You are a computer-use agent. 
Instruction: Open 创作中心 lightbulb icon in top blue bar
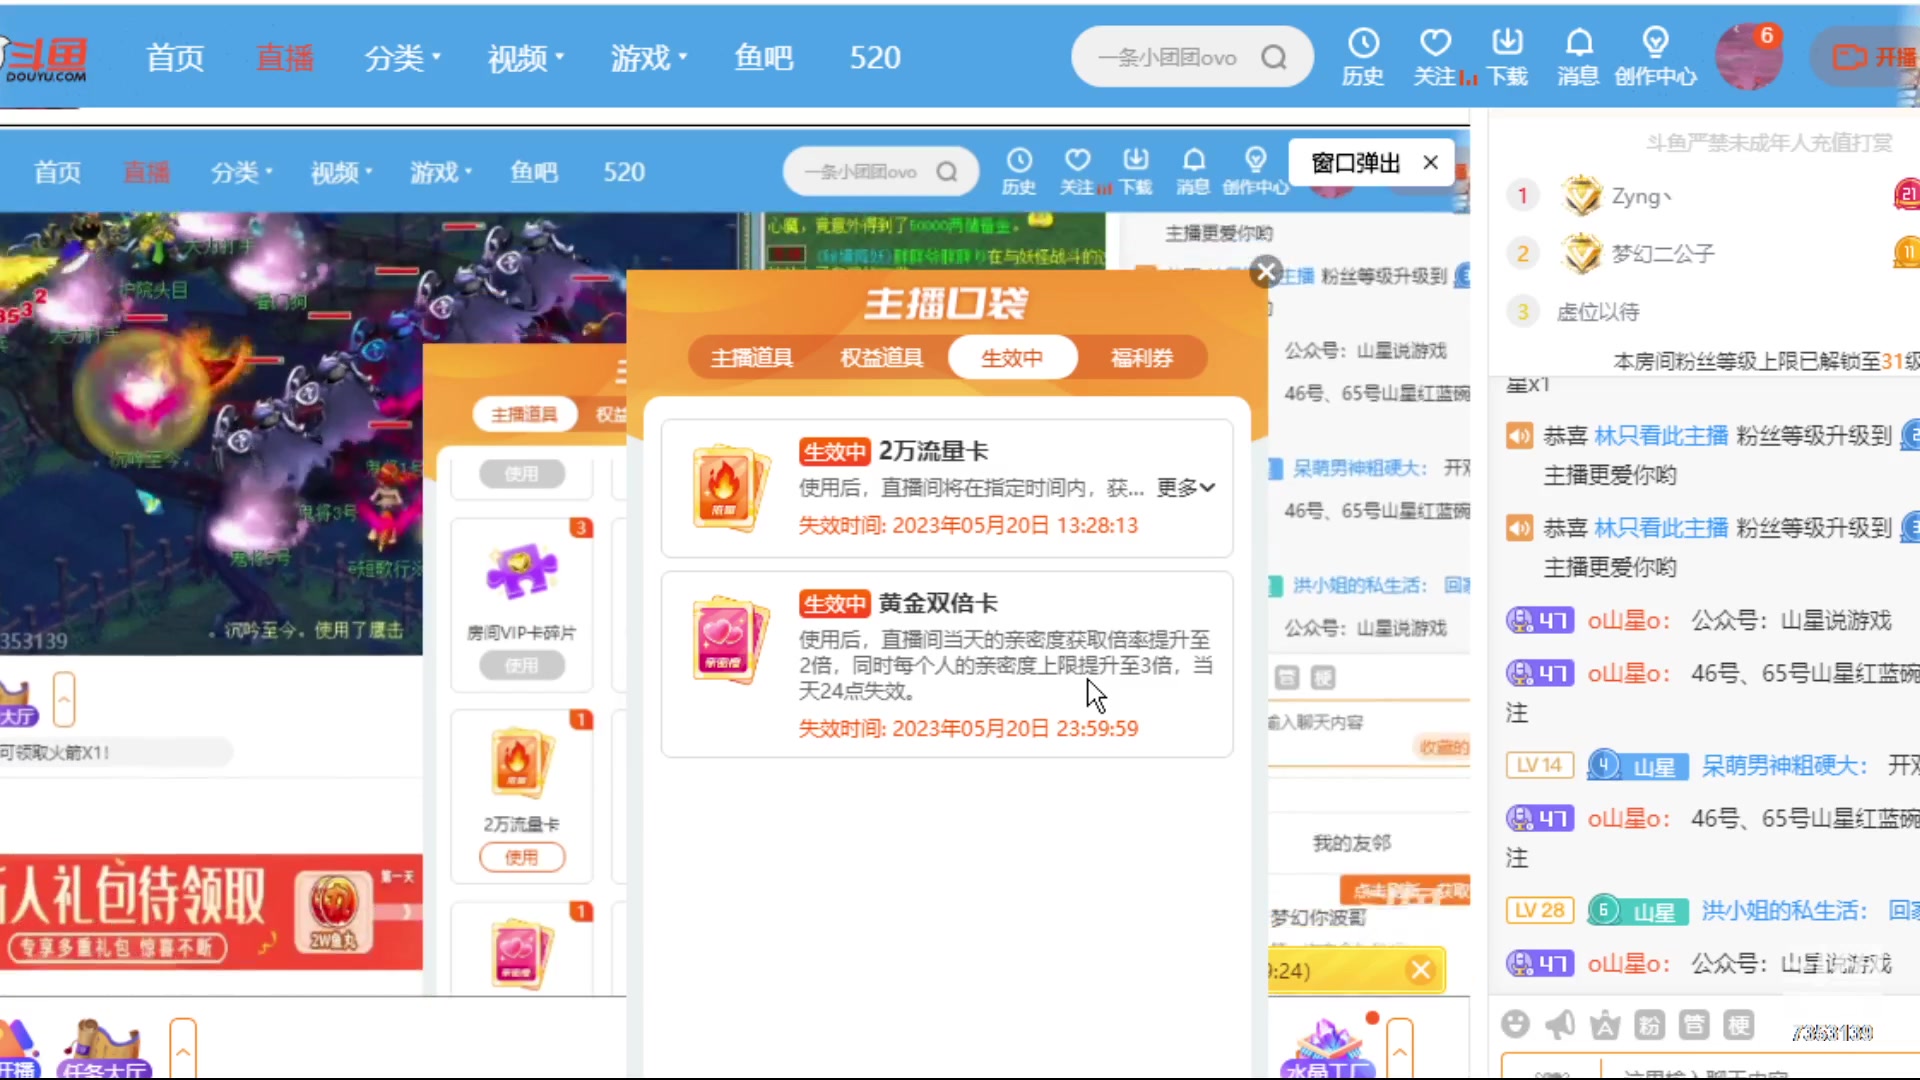(x=1655, y=57)
